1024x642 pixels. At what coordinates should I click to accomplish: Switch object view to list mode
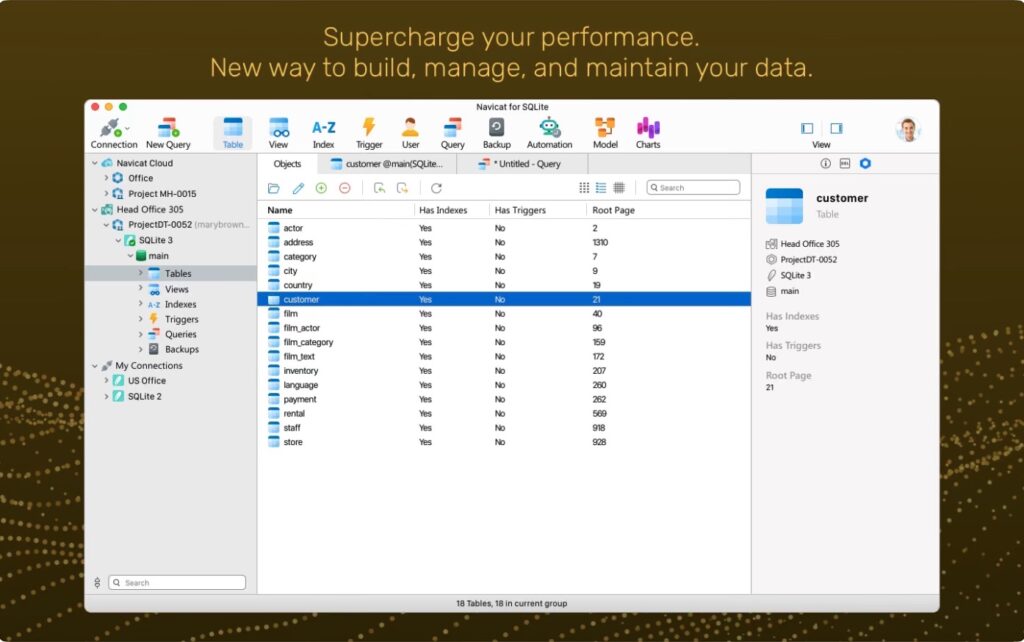(x=601, y=187)
